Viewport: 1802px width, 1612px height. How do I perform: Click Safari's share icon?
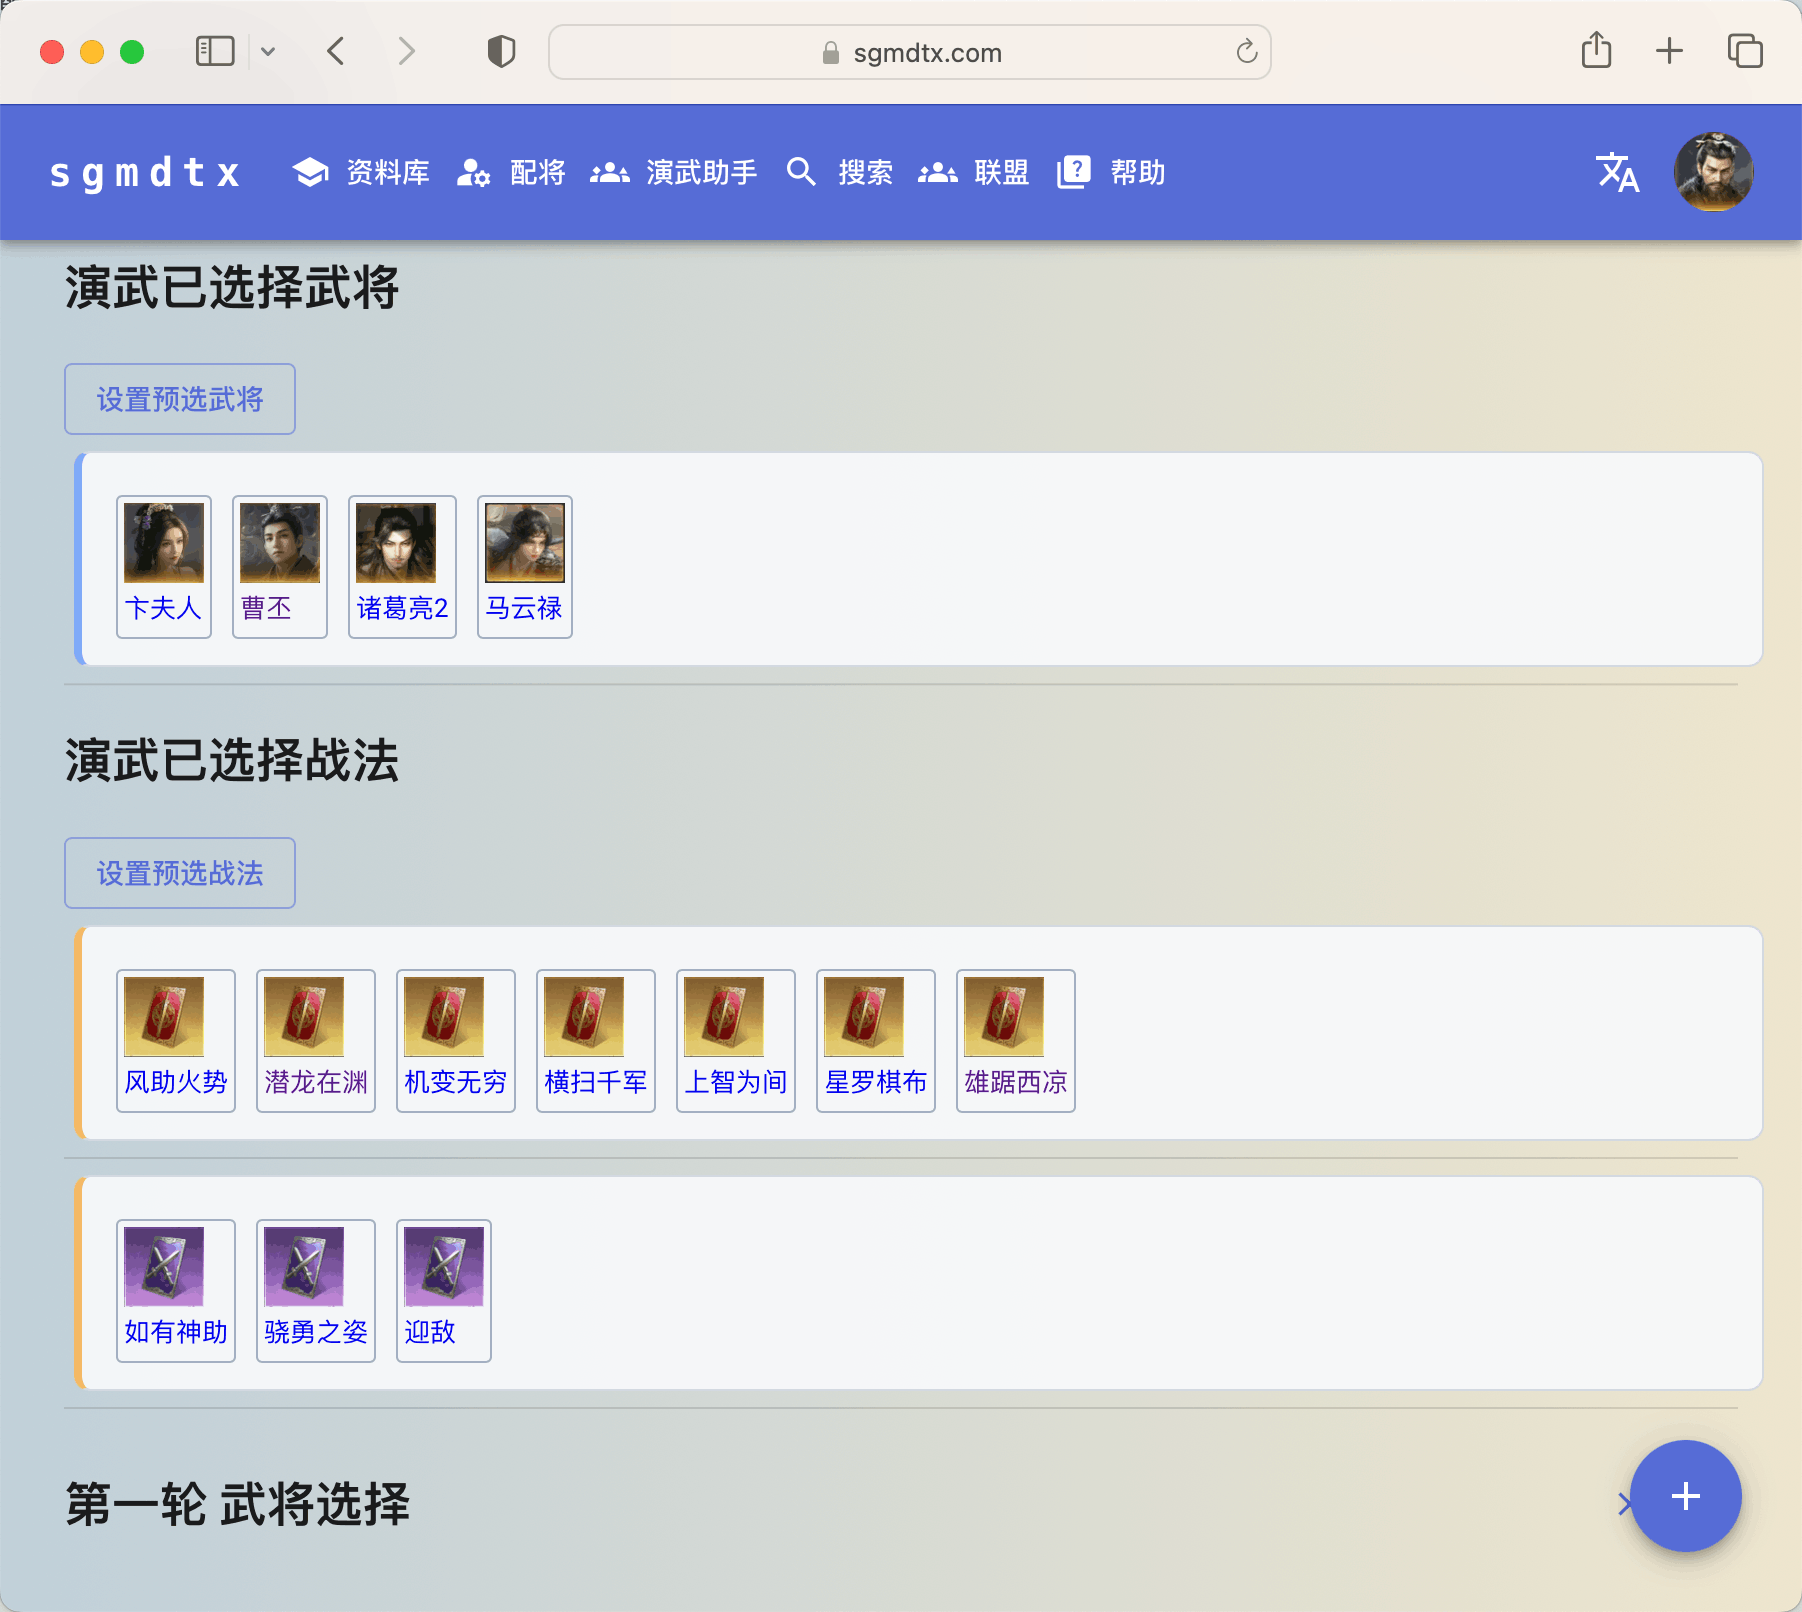[1597, 51]
